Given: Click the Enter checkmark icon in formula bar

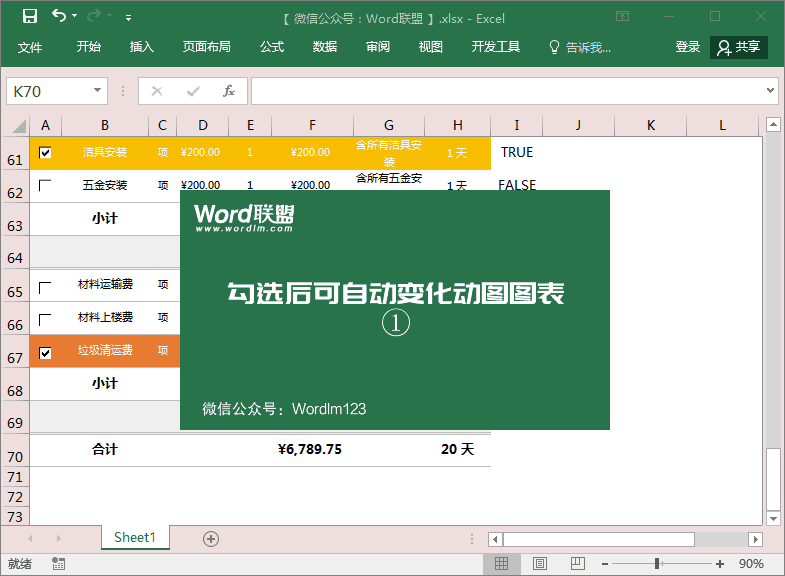Looking at the screenshot, I should [x=193, y=91].
